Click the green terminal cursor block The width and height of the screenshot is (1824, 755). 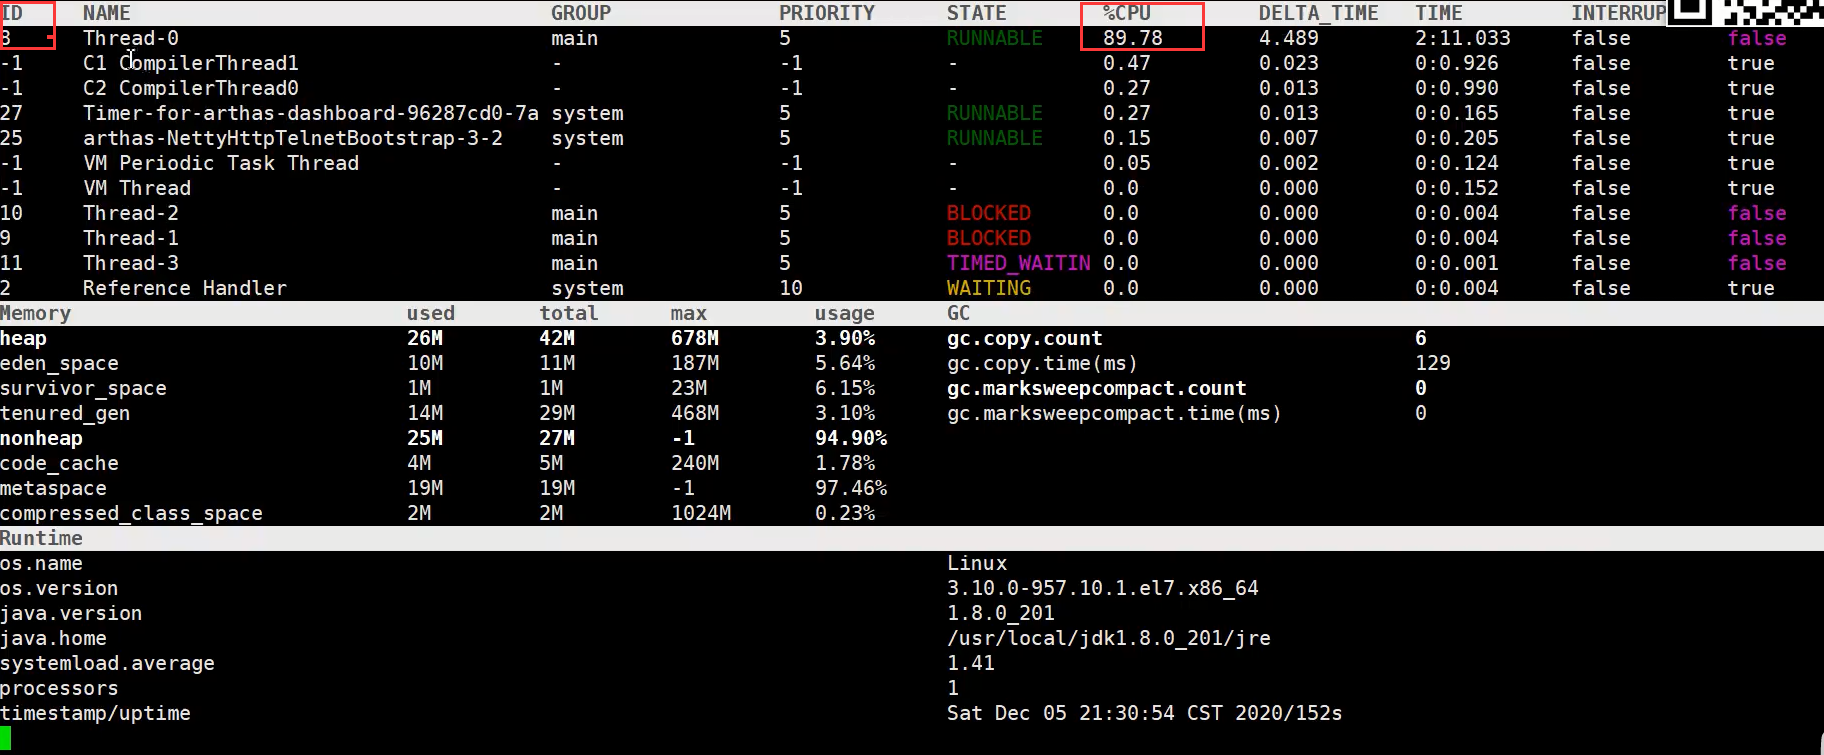5,738
